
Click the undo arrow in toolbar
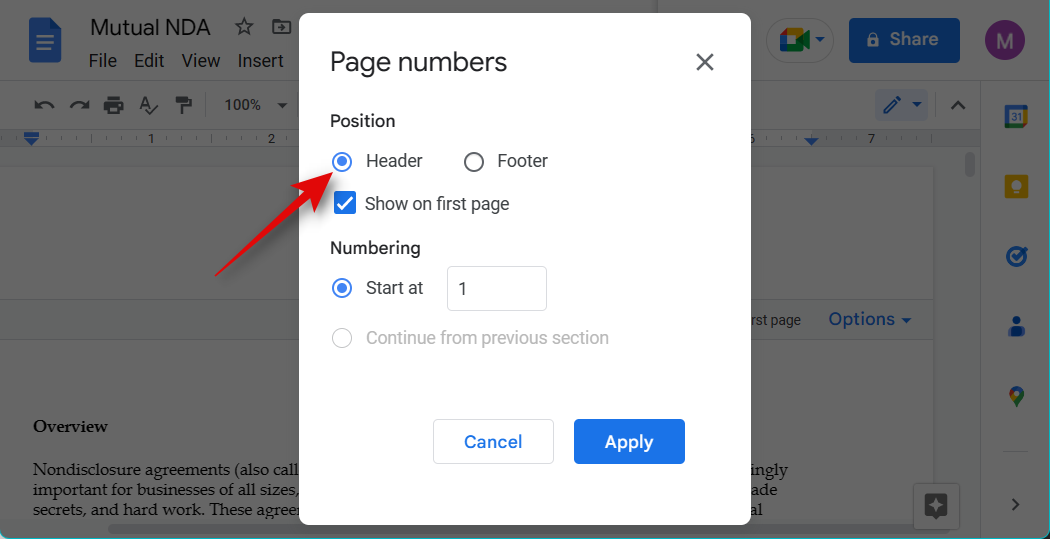coord(44,105)
